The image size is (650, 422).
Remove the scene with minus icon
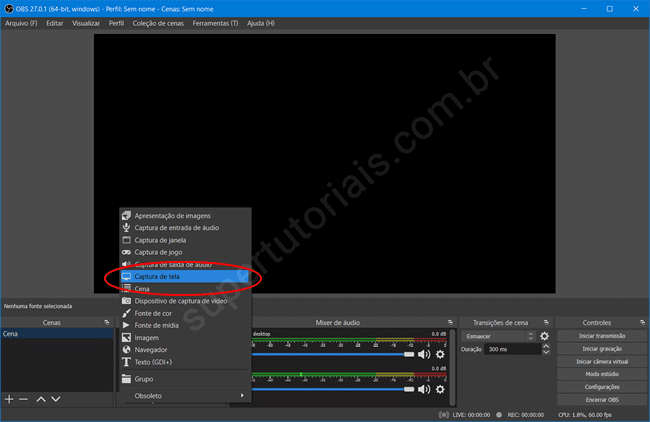[24, 399]
